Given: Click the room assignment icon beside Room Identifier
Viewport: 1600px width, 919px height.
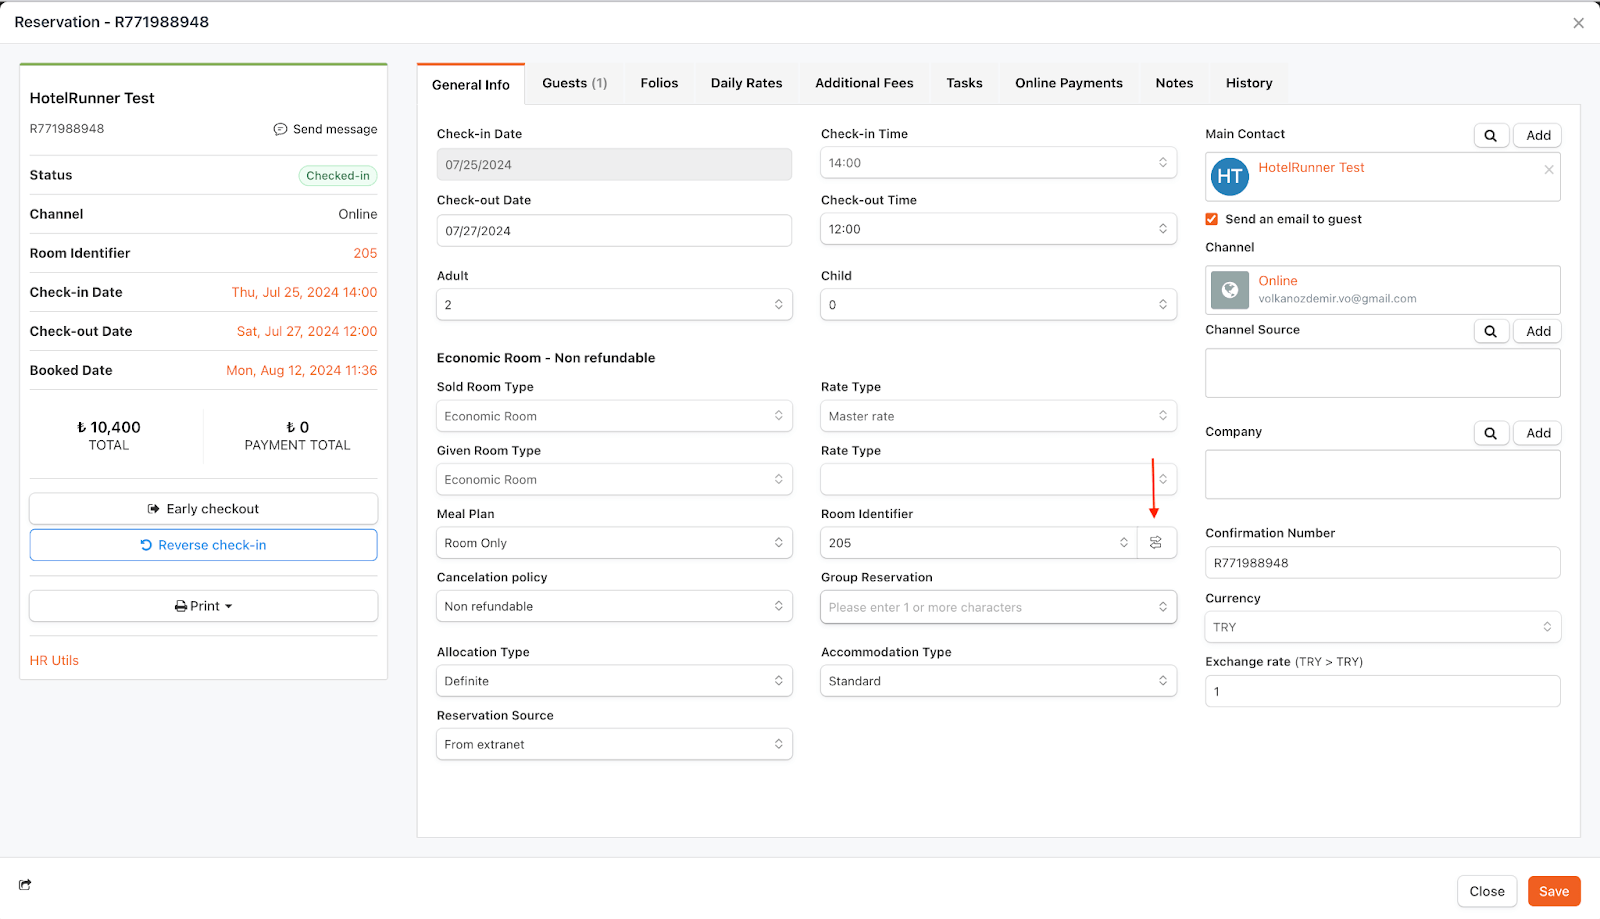Looking at the screenshot, I should pyautogui.click(x=1156, y=543).
